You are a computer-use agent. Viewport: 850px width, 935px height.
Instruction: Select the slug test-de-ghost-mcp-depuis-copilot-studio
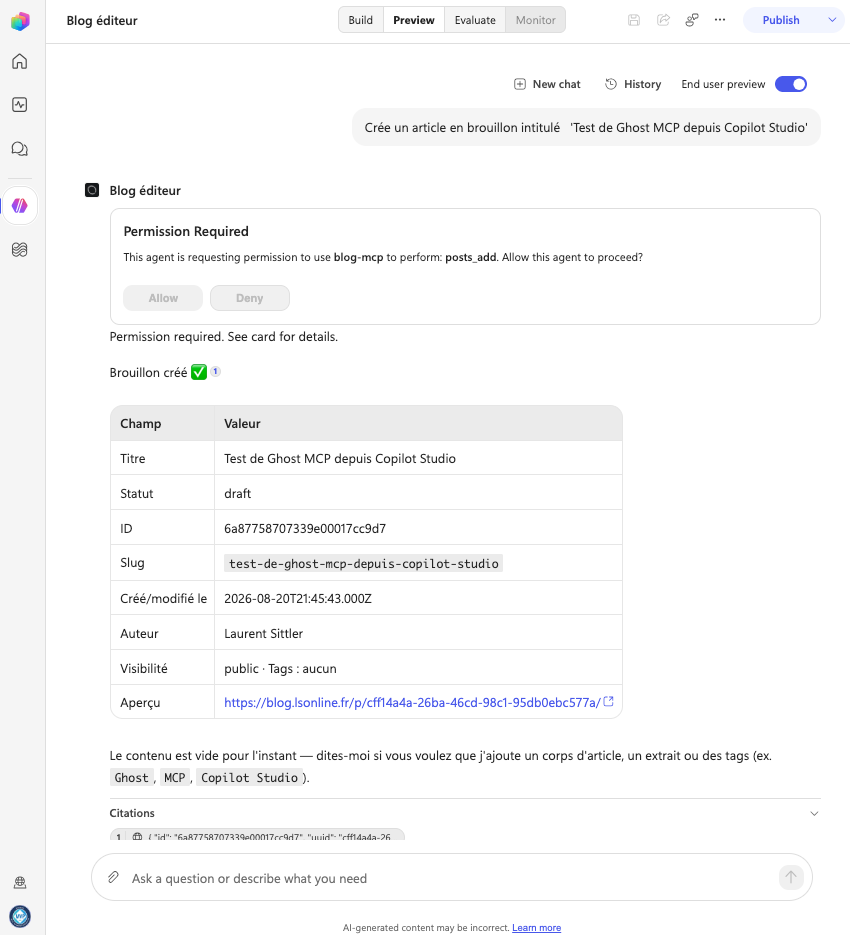[363, 564]
